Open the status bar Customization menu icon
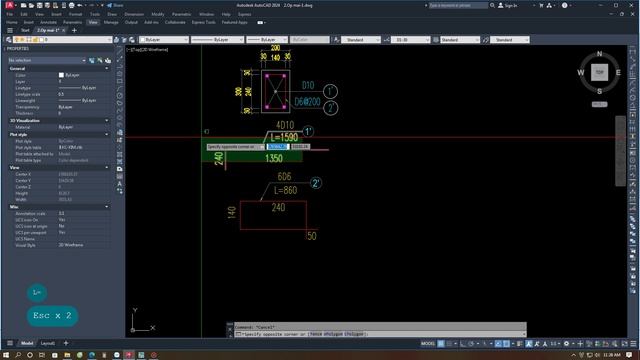This screenshot has width=640, height=360. 633,344
